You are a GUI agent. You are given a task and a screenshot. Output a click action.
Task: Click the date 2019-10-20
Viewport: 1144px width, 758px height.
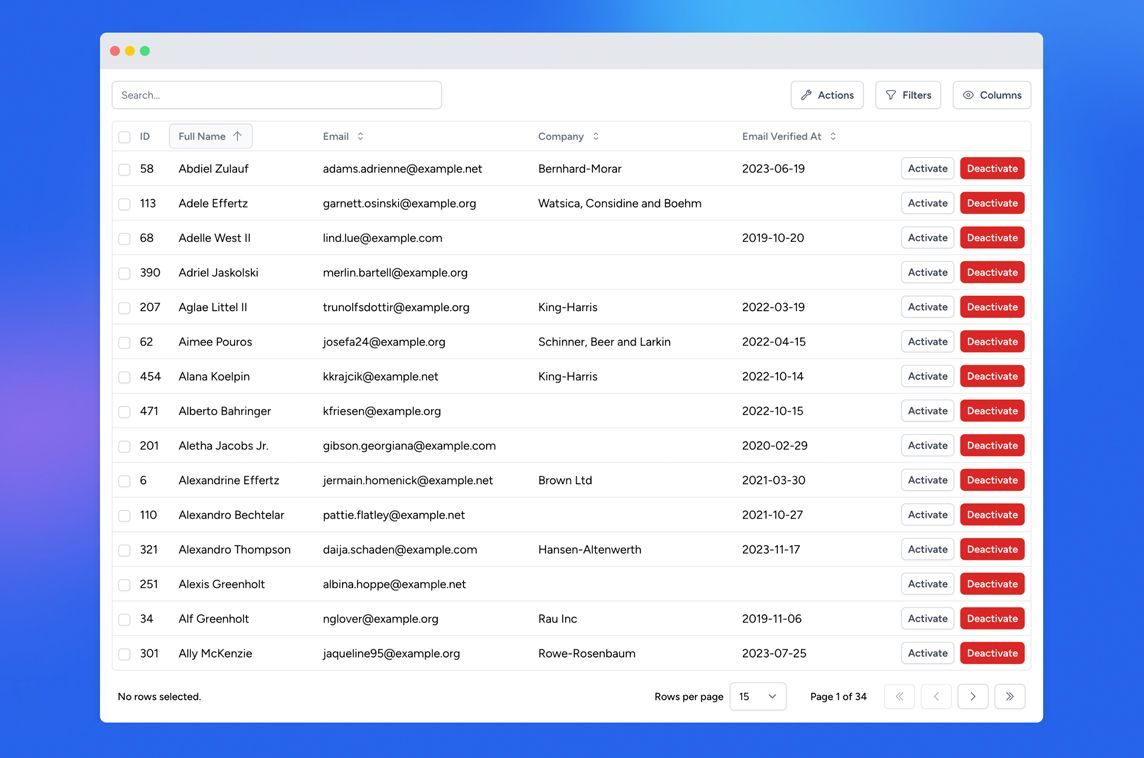point(773,238)
